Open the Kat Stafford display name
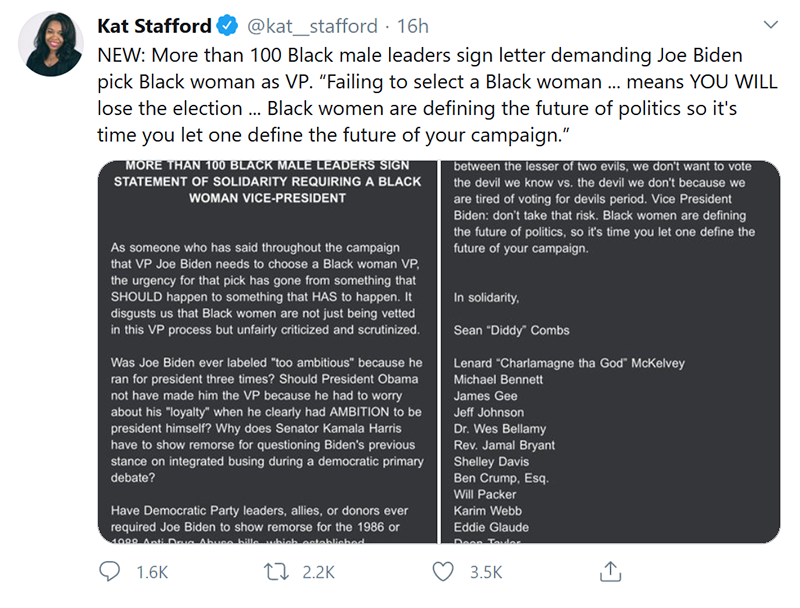 [154, 26]
